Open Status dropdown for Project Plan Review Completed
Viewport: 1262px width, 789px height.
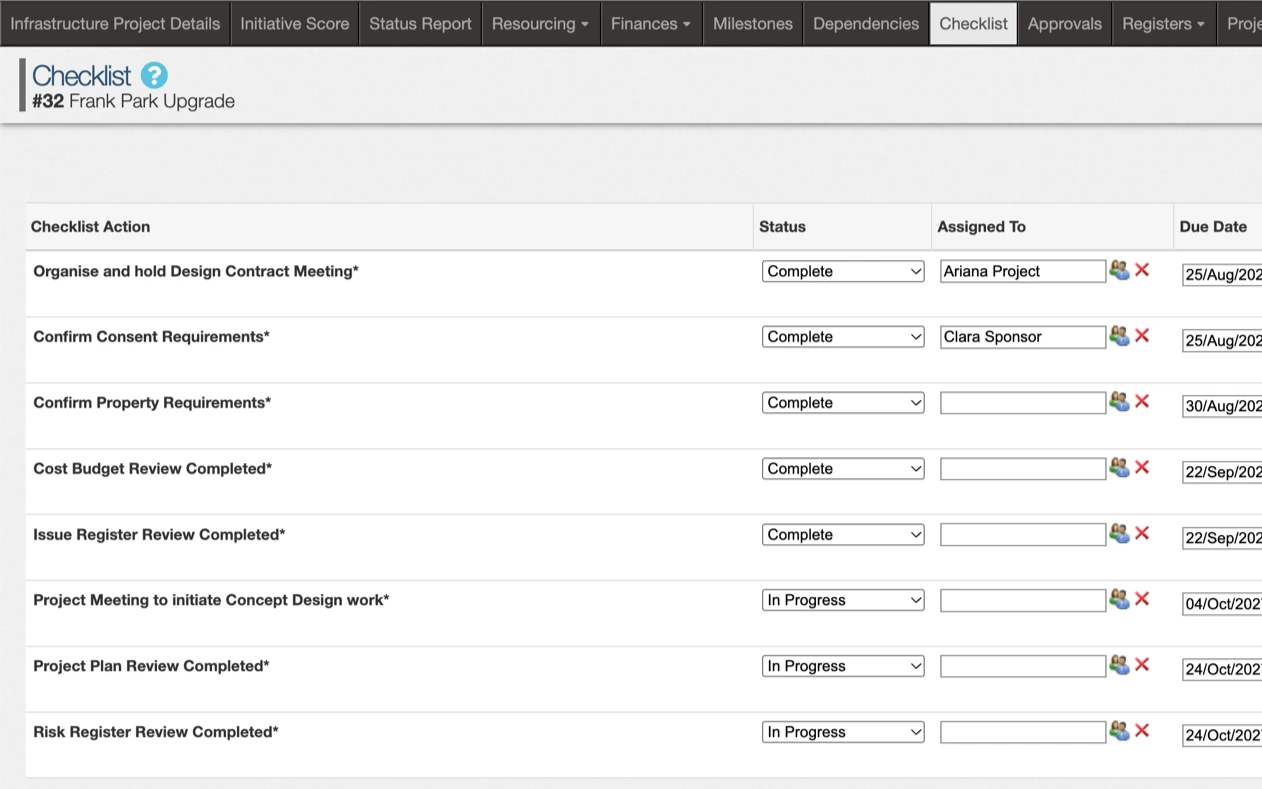(x=843, y=666)
